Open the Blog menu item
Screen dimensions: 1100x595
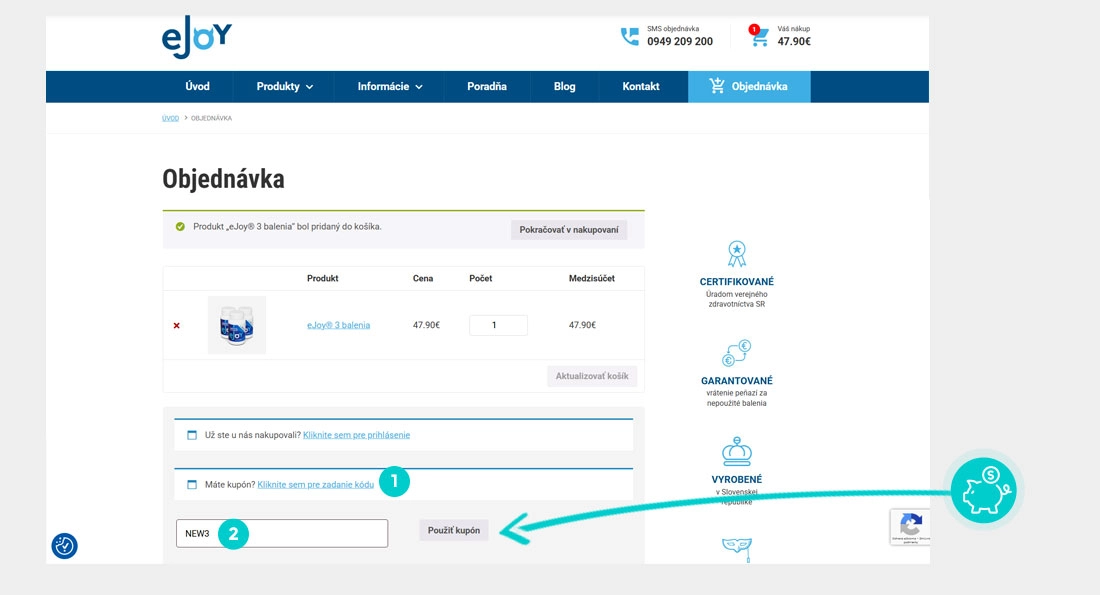point(565,86)
